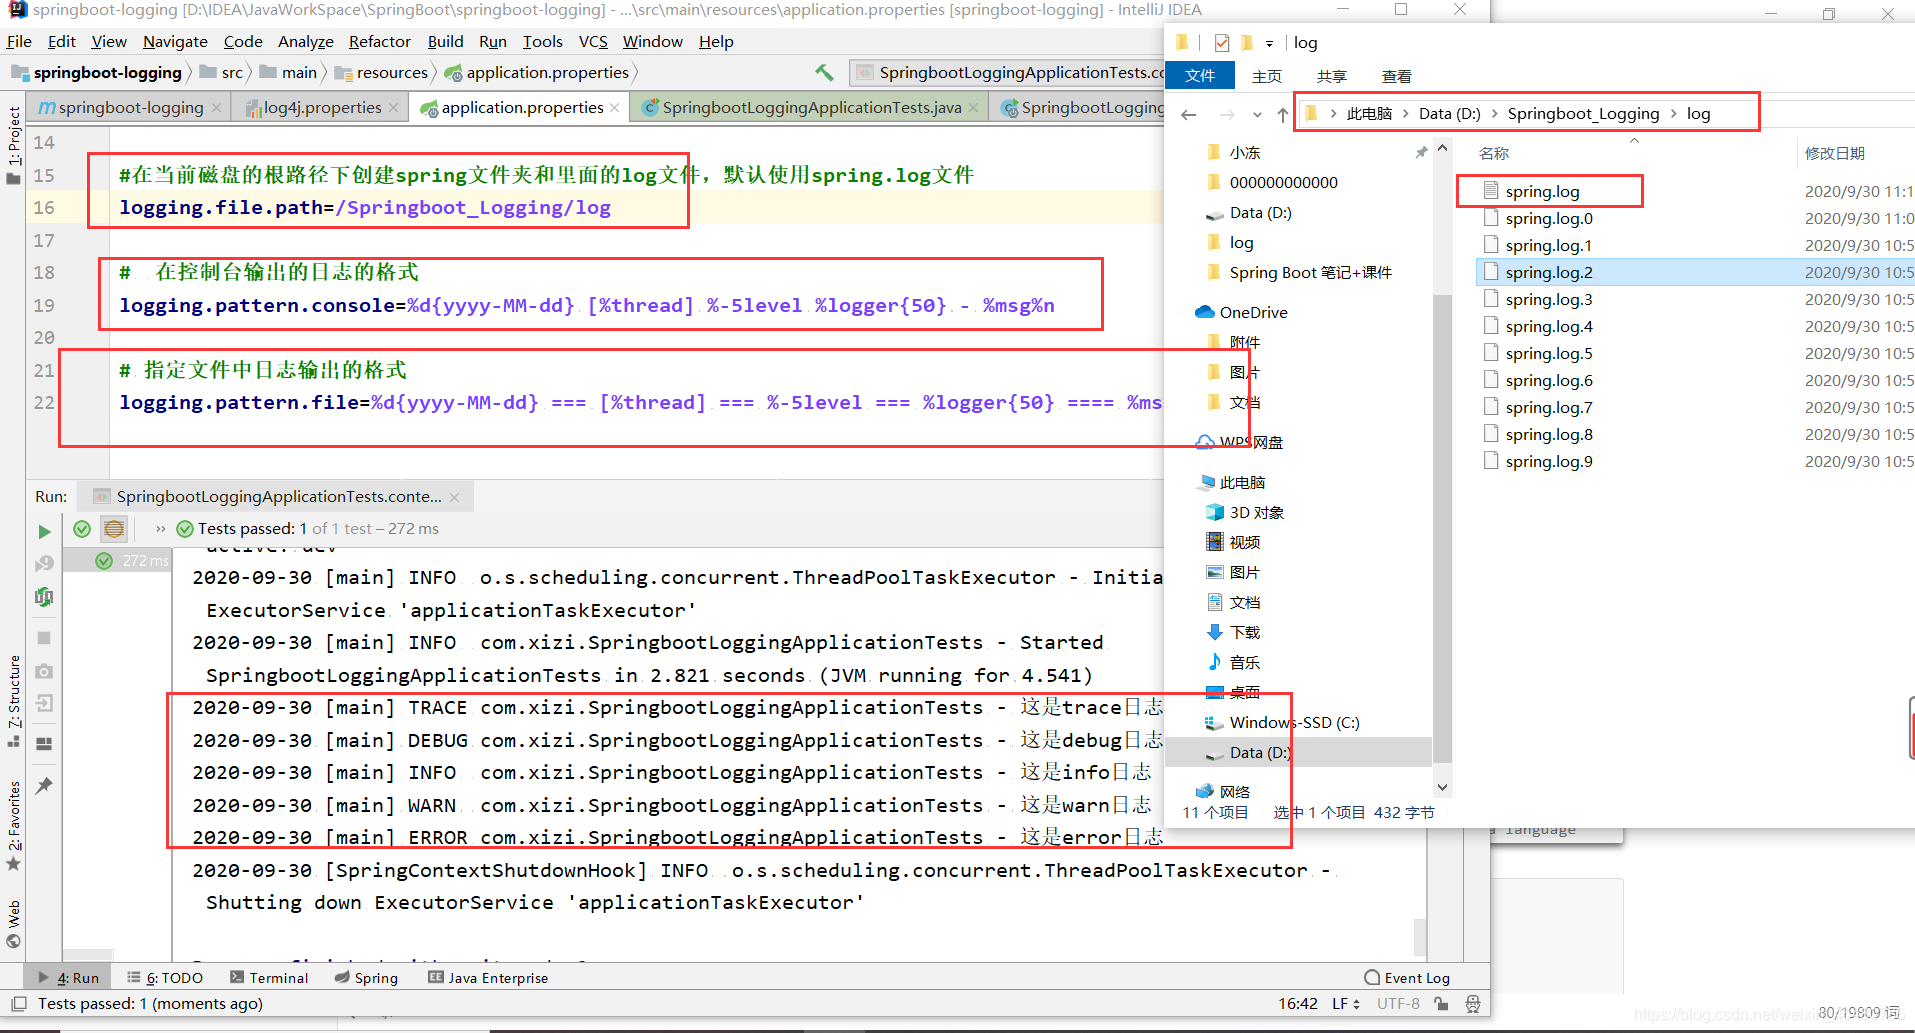Open the Event Log

[x=1407, y=978]
